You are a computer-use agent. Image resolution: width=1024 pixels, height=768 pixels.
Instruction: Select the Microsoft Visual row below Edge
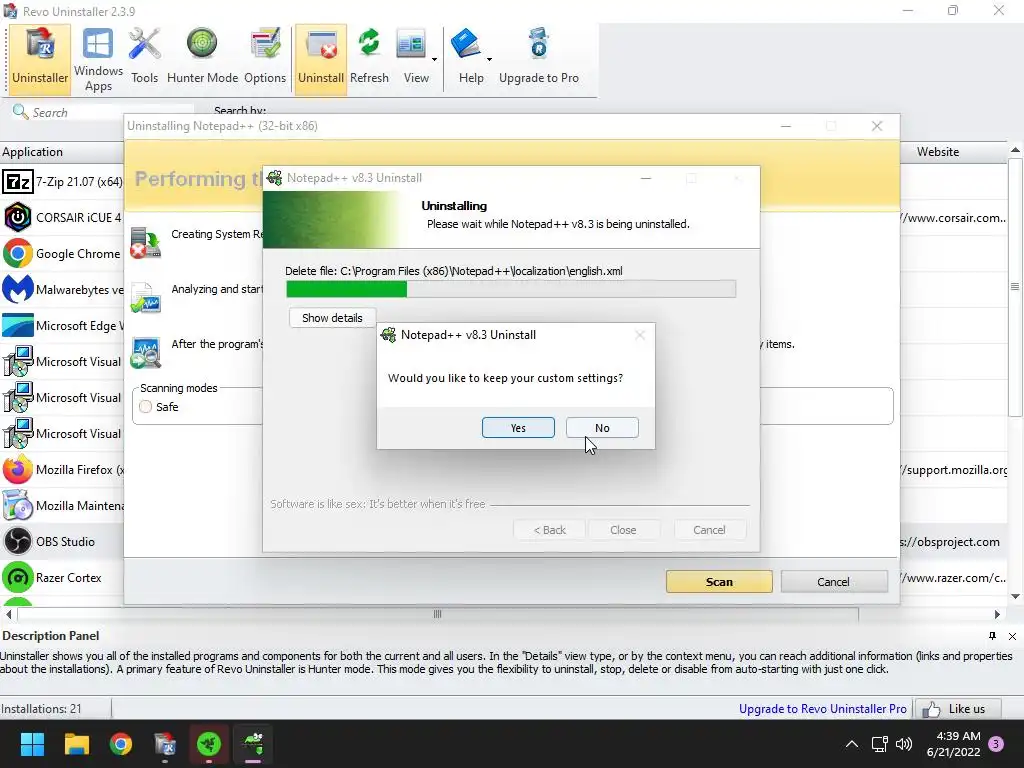[62, 361]
